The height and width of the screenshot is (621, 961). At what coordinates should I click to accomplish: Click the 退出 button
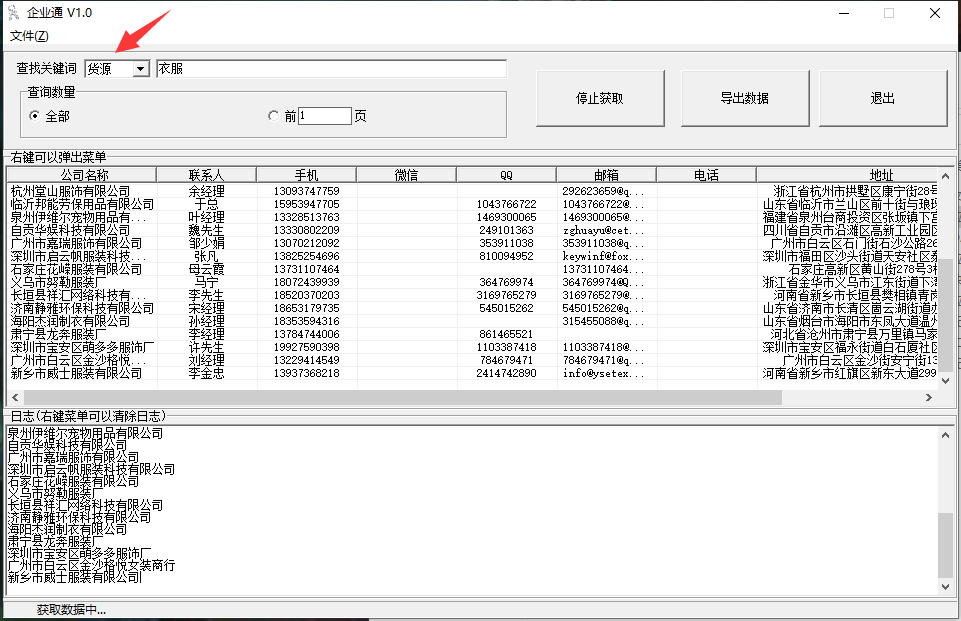click(883, 97)
